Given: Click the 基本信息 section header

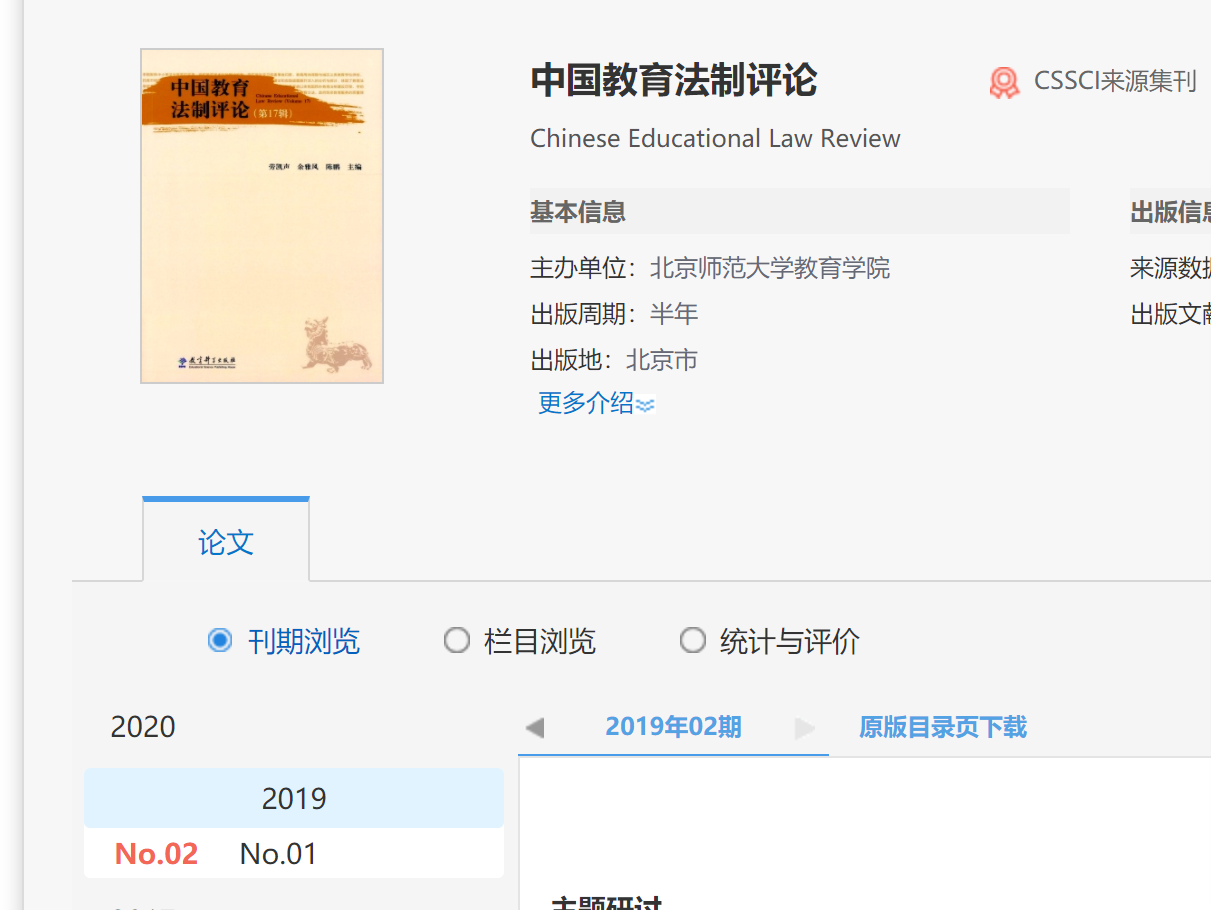Looking at the screenshot, I should [800, 211].
